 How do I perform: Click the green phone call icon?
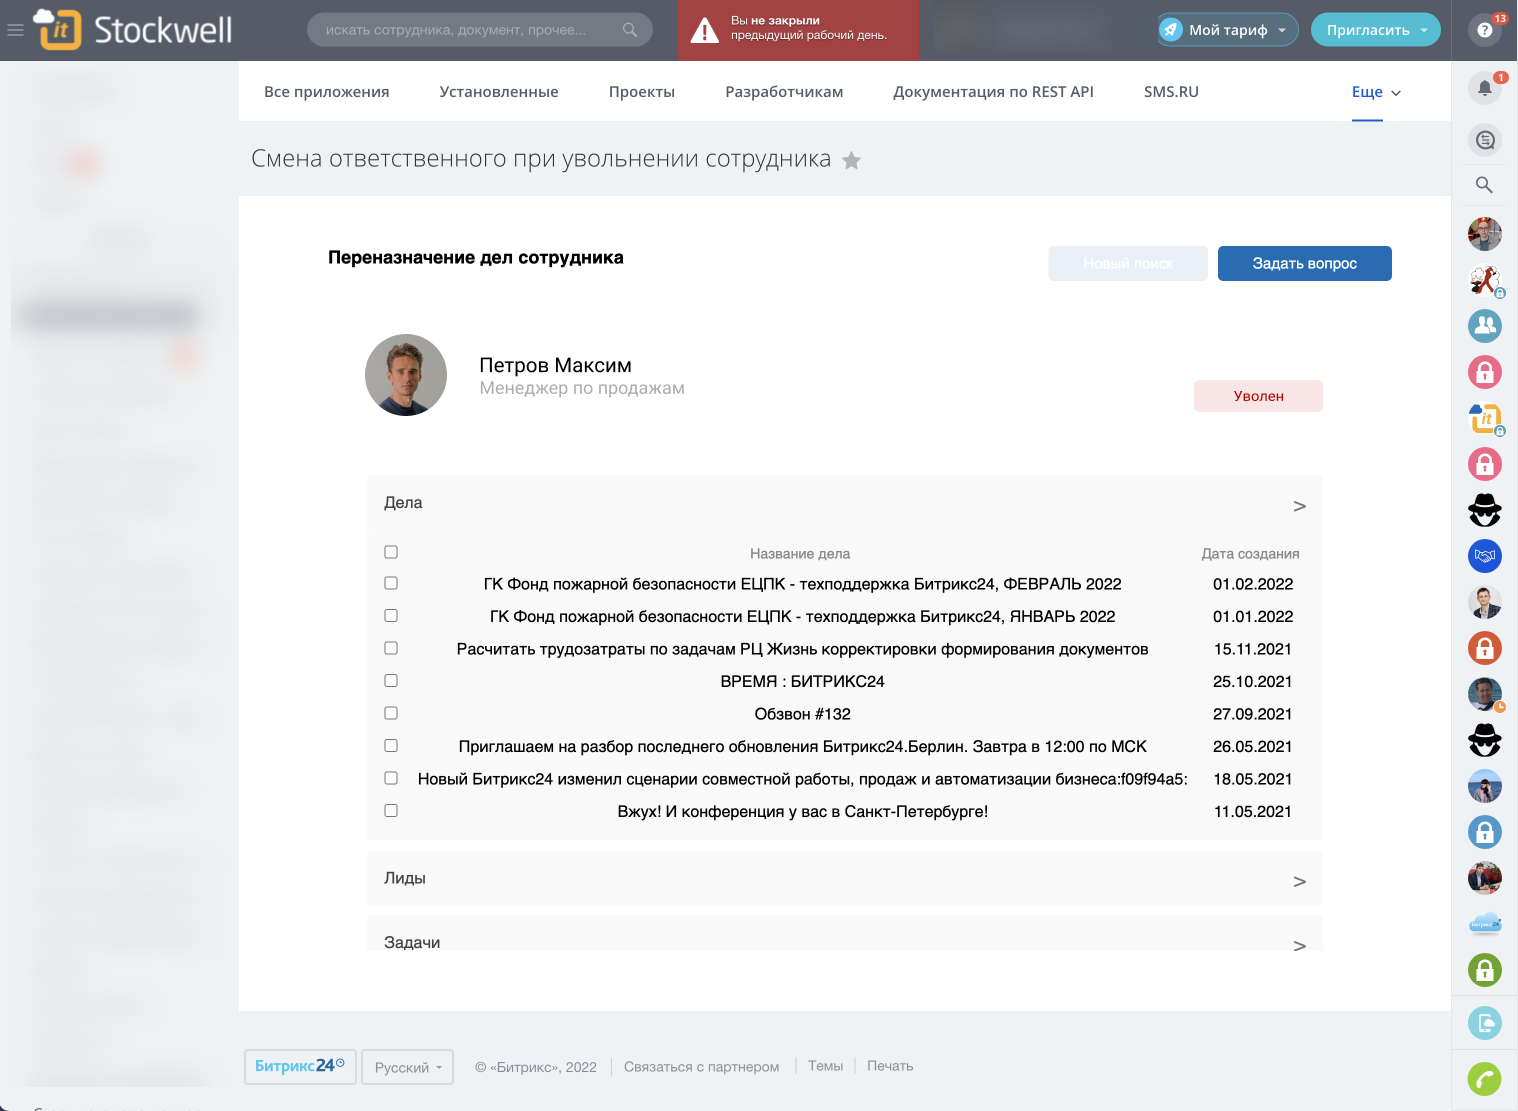coord(1484,1079)
